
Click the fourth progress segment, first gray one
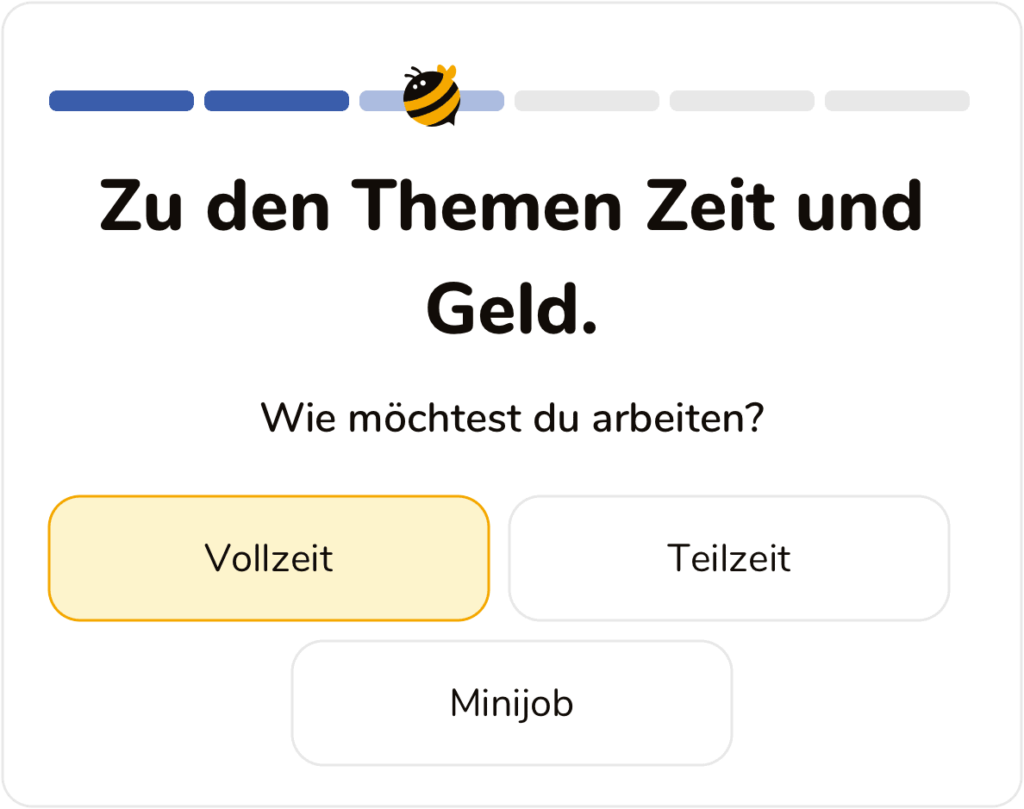(586, 101)
